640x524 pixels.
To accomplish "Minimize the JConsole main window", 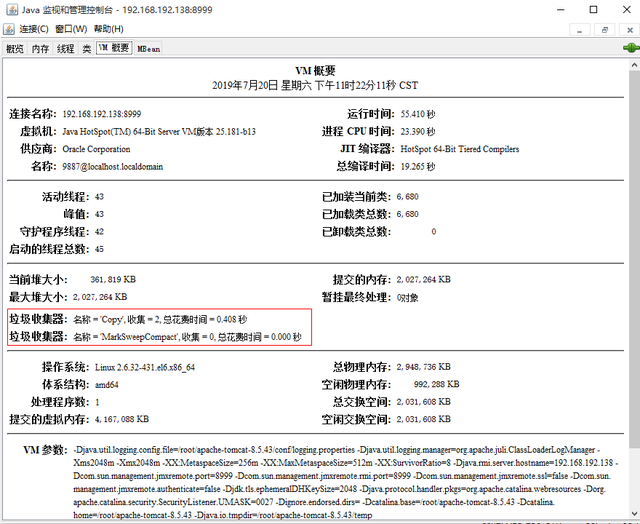I will pyautogui.click(x=561, y=9).
